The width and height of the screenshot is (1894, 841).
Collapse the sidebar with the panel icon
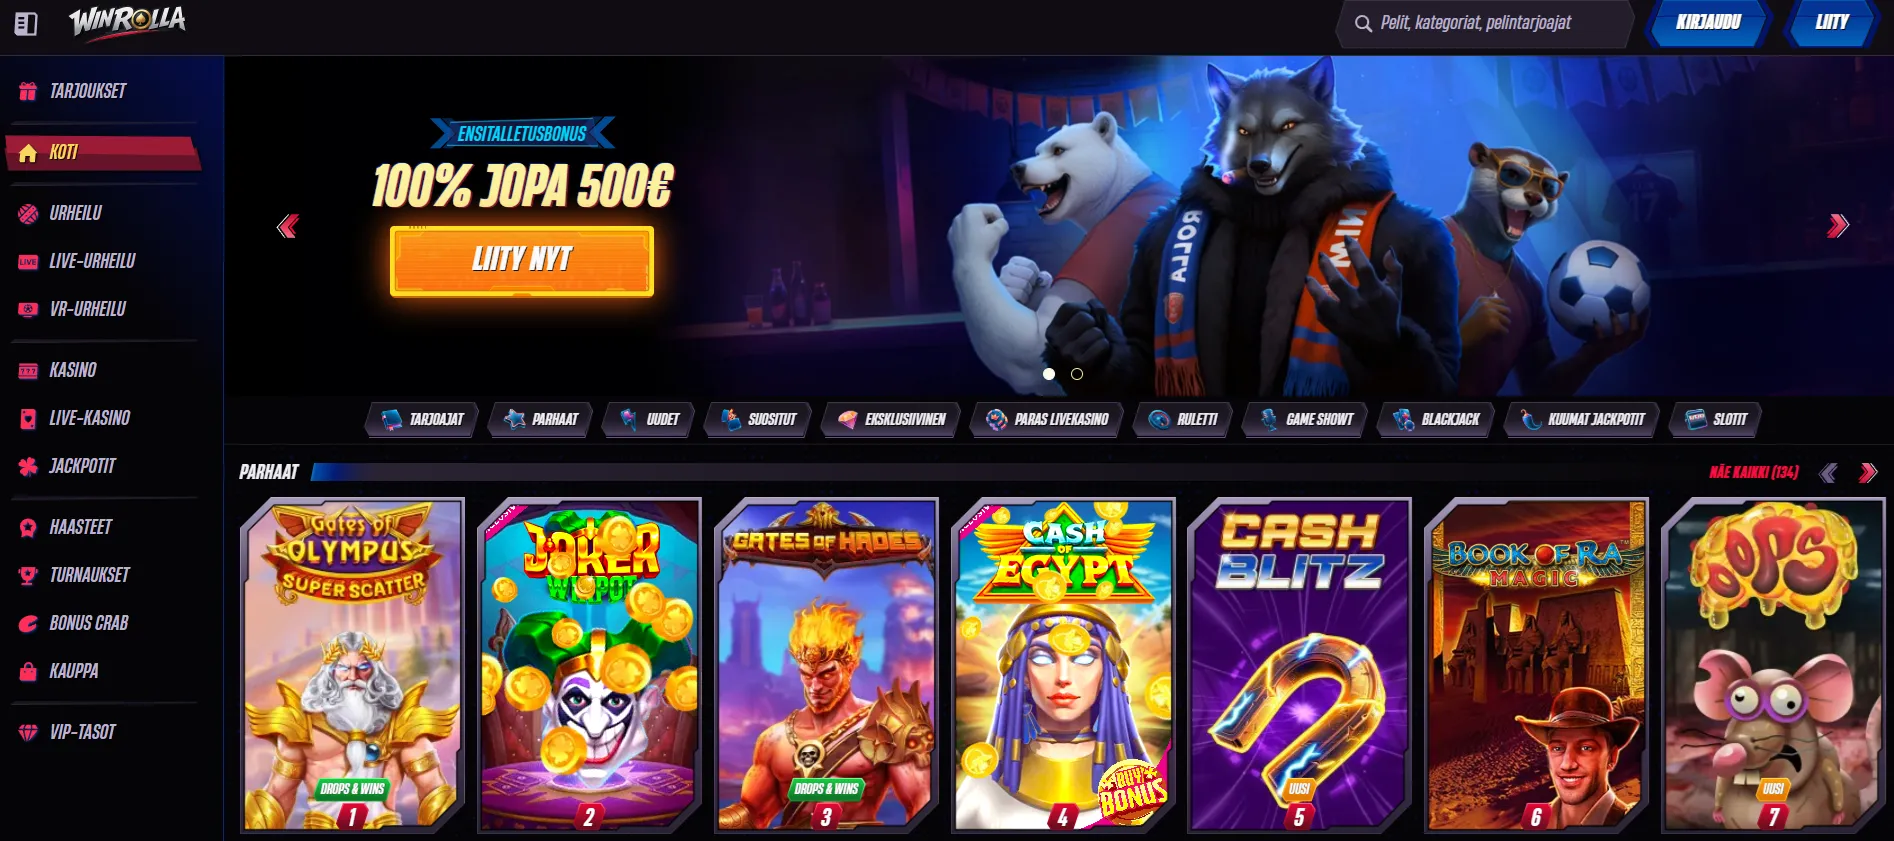pos(26,24)
